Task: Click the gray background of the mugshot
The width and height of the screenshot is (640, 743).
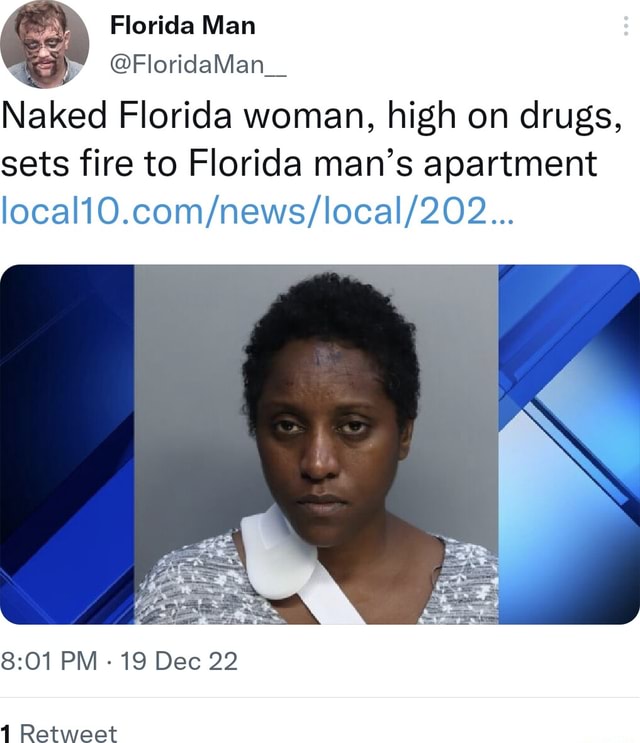Action: (189, 379)
